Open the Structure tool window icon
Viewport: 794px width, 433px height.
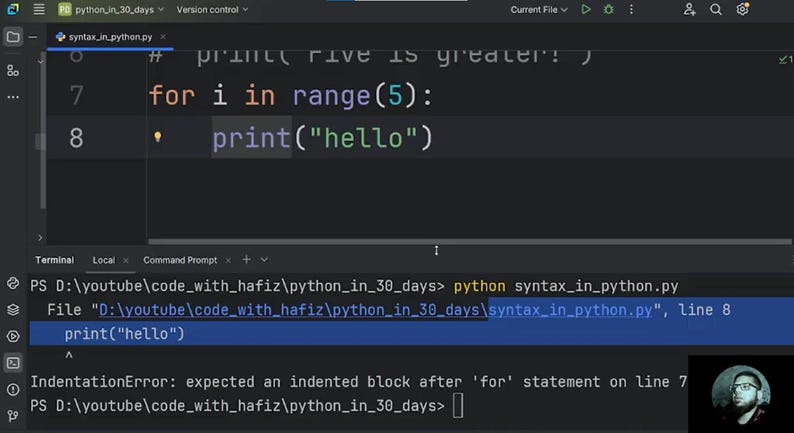point(13,70)
